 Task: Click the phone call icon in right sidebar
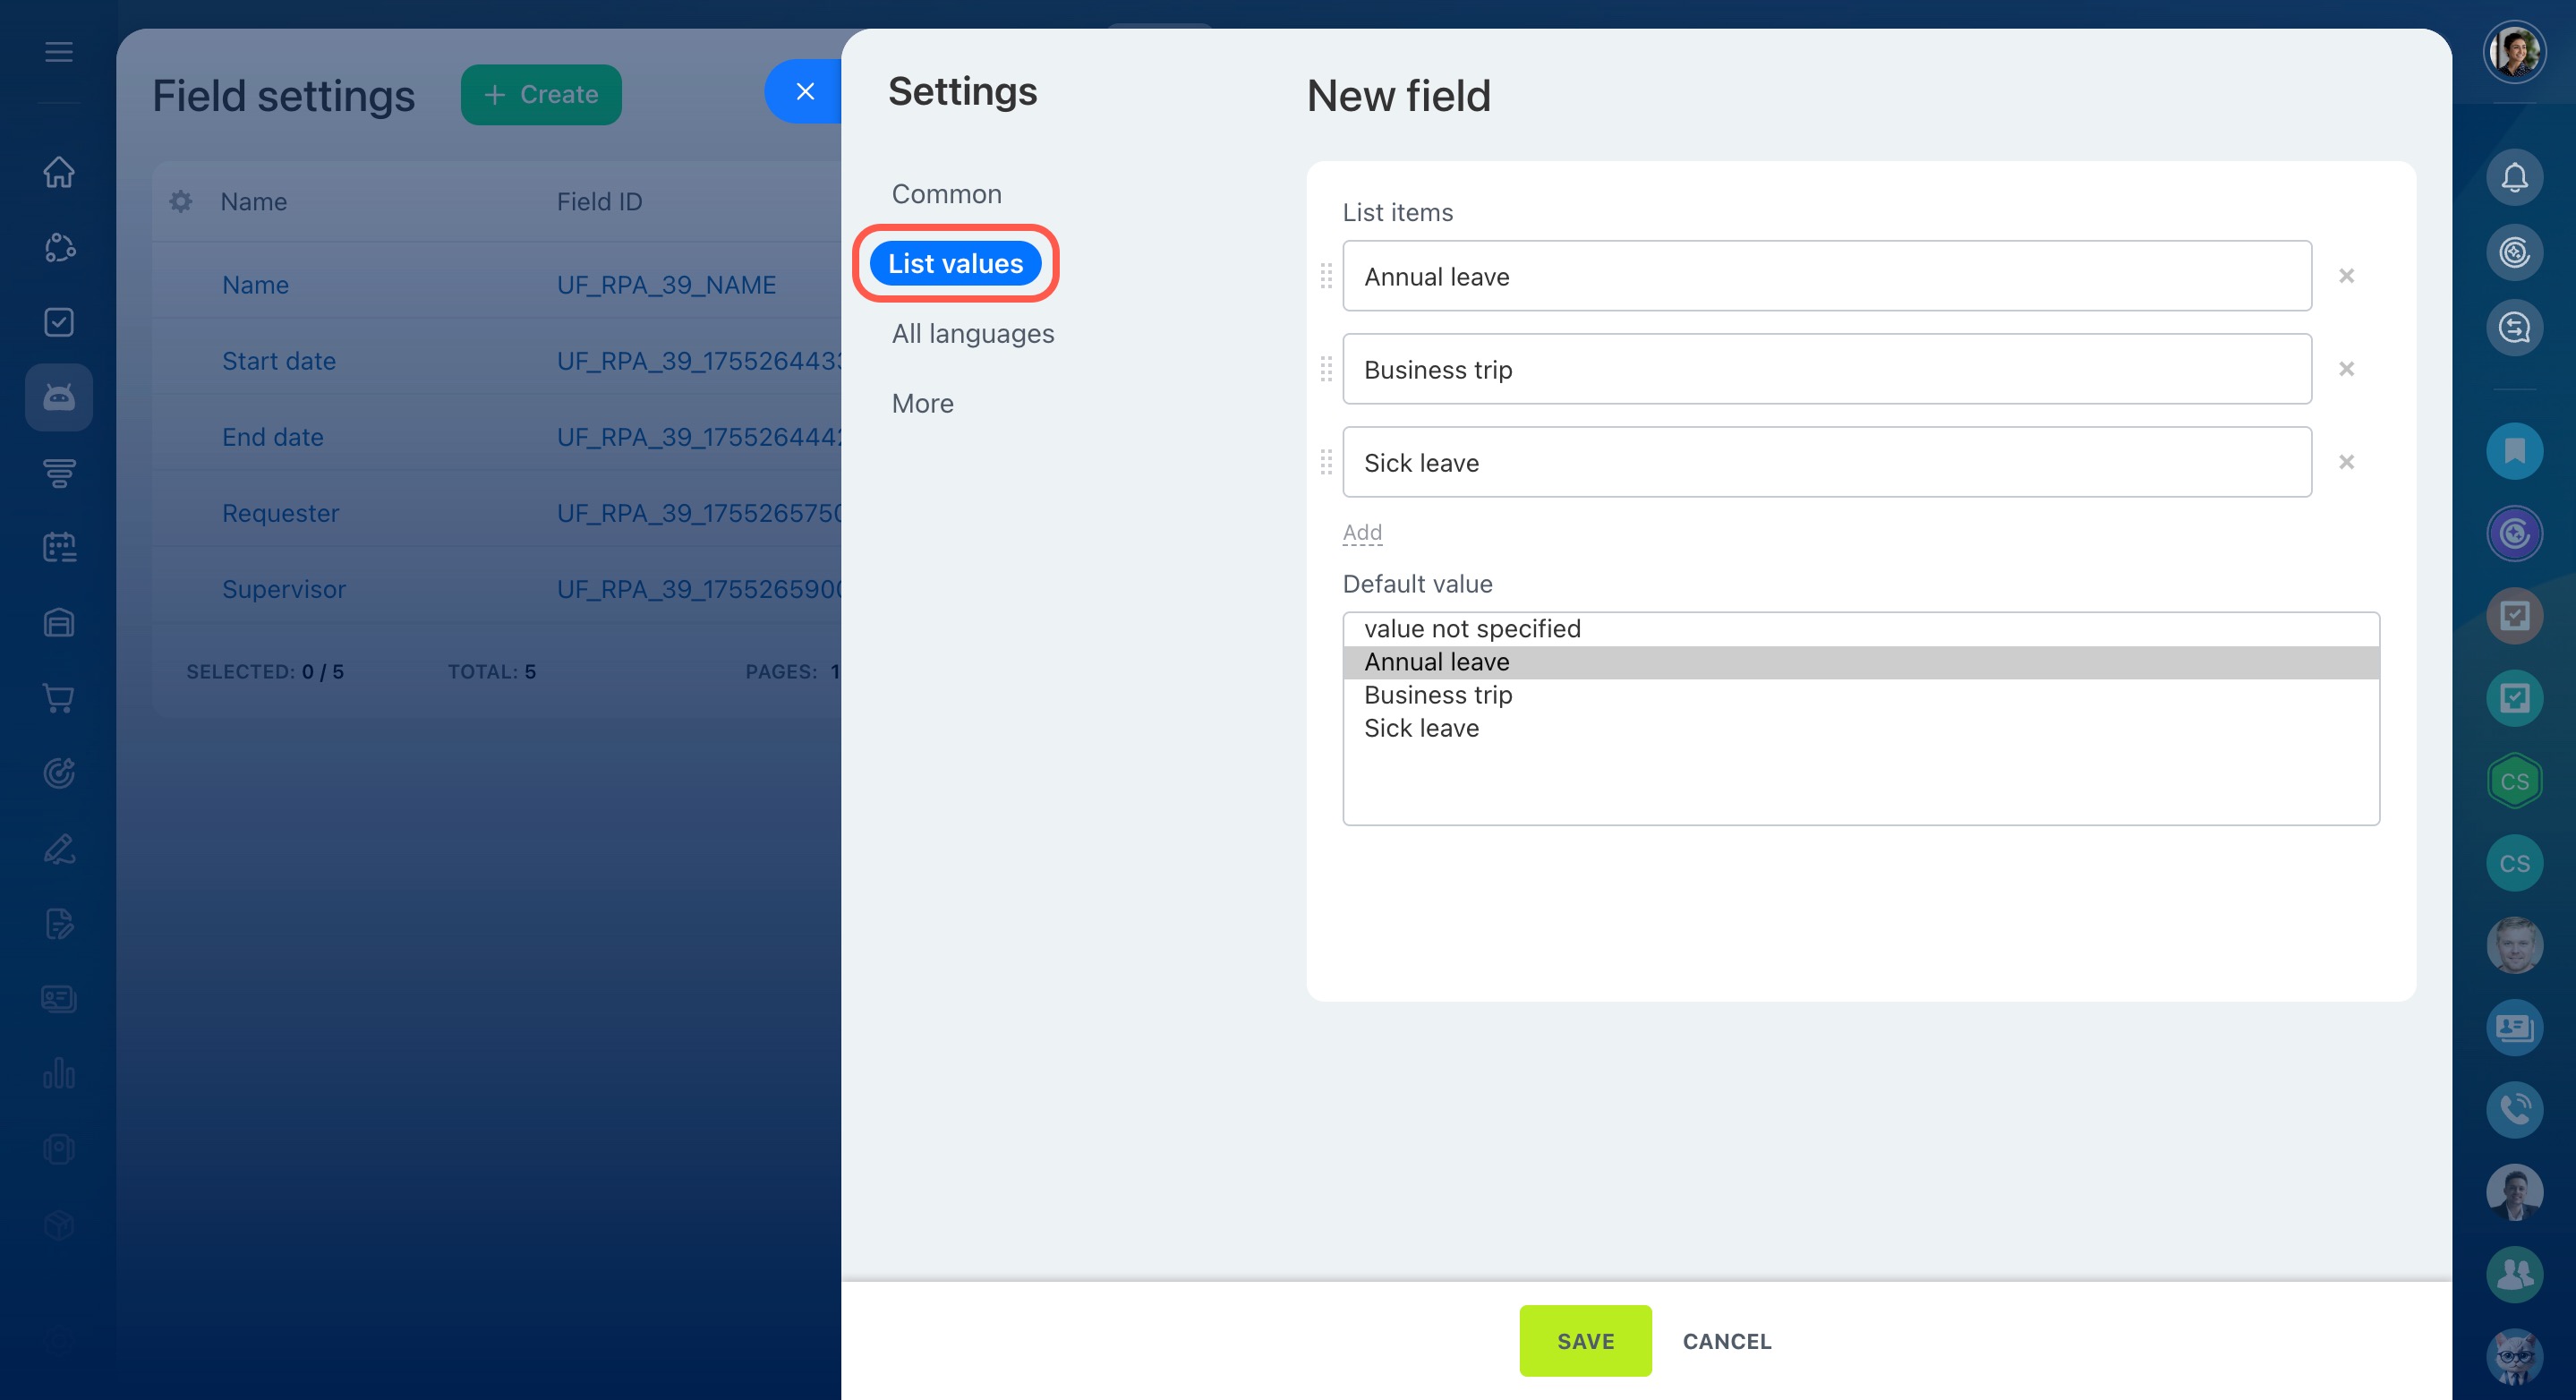click(x=2513, y=1109)
